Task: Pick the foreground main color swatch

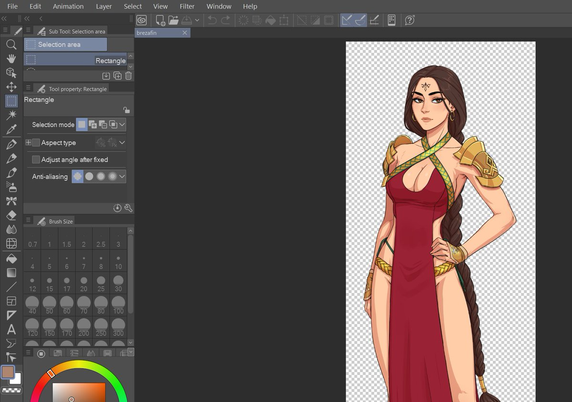Action: (x=8, y=372)
